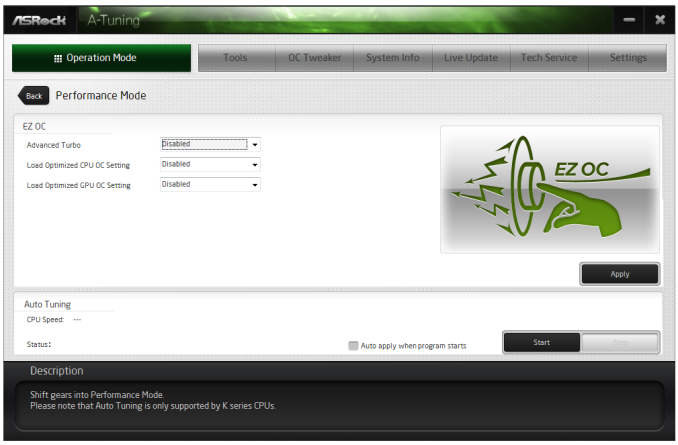Go to the Live Update tab
This screenshot has height=445, width=678.
coord(471,58)
